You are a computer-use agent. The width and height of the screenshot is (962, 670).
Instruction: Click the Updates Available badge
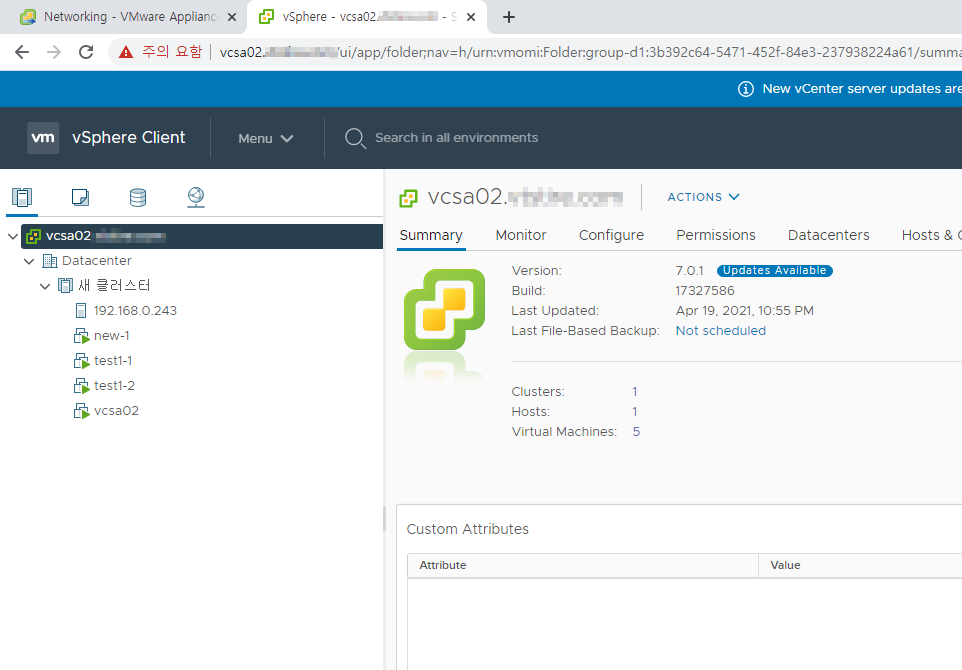pyautogui.click(x=774, y=271)
